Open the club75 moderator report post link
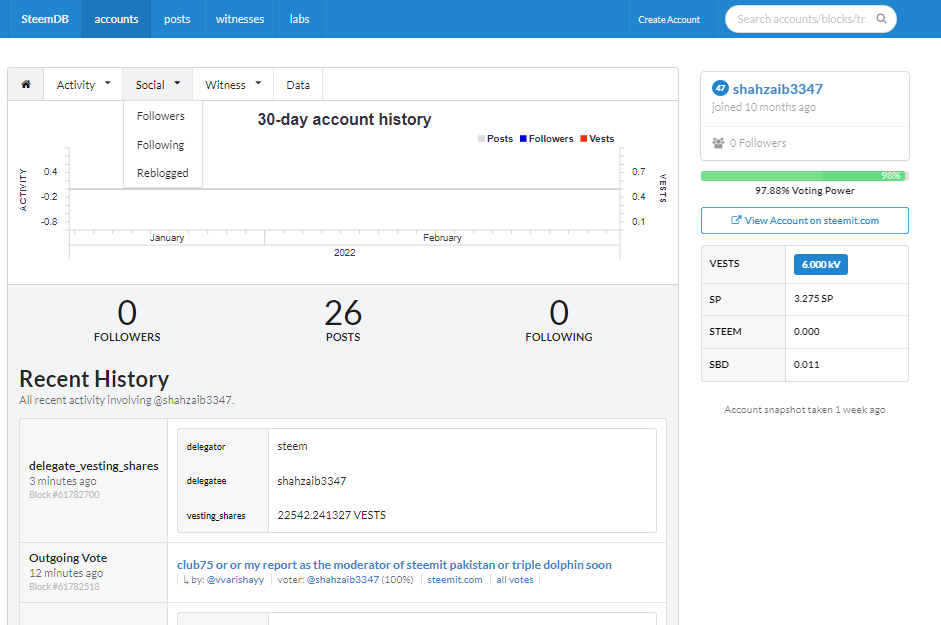 point(394,565)
